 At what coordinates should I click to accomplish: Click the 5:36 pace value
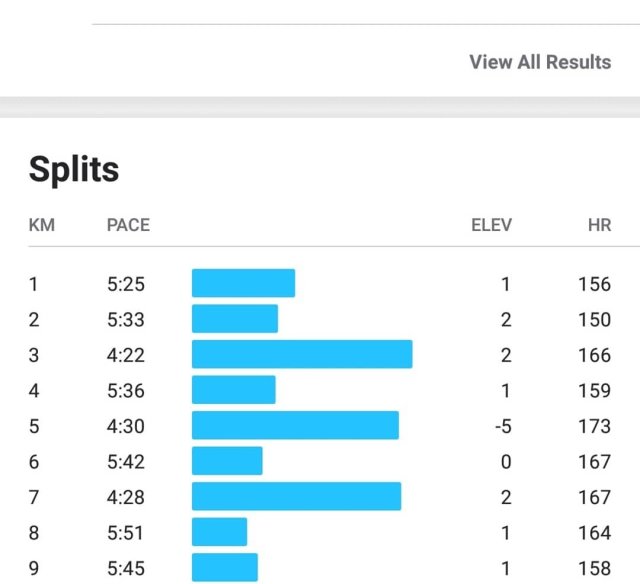tap(126, 390)
